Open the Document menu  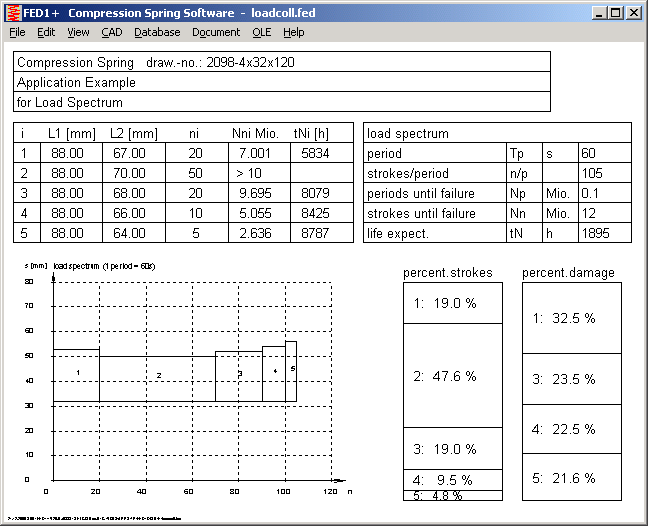[x=216, y=32]
